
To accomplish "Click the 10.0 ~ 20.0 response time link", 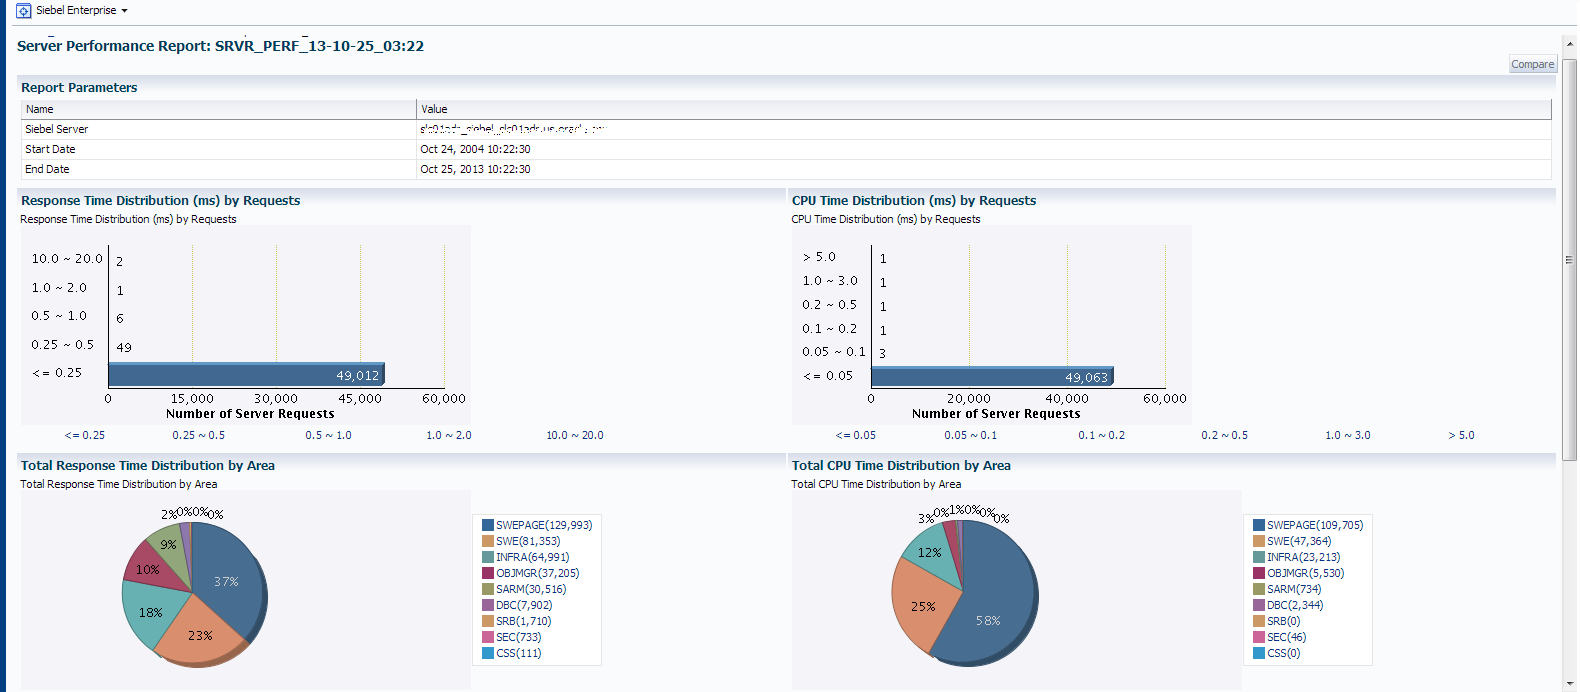I will [574, 435].
